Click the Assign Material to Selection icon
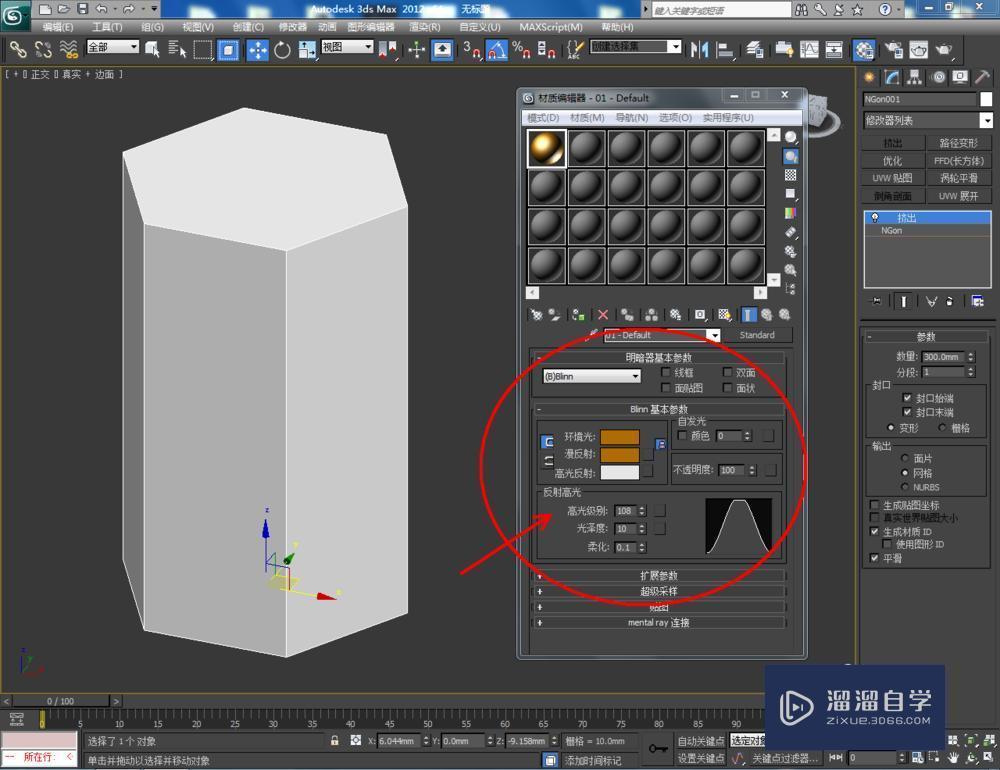This screenshot has width=1000, height=770. click(576, 313)
